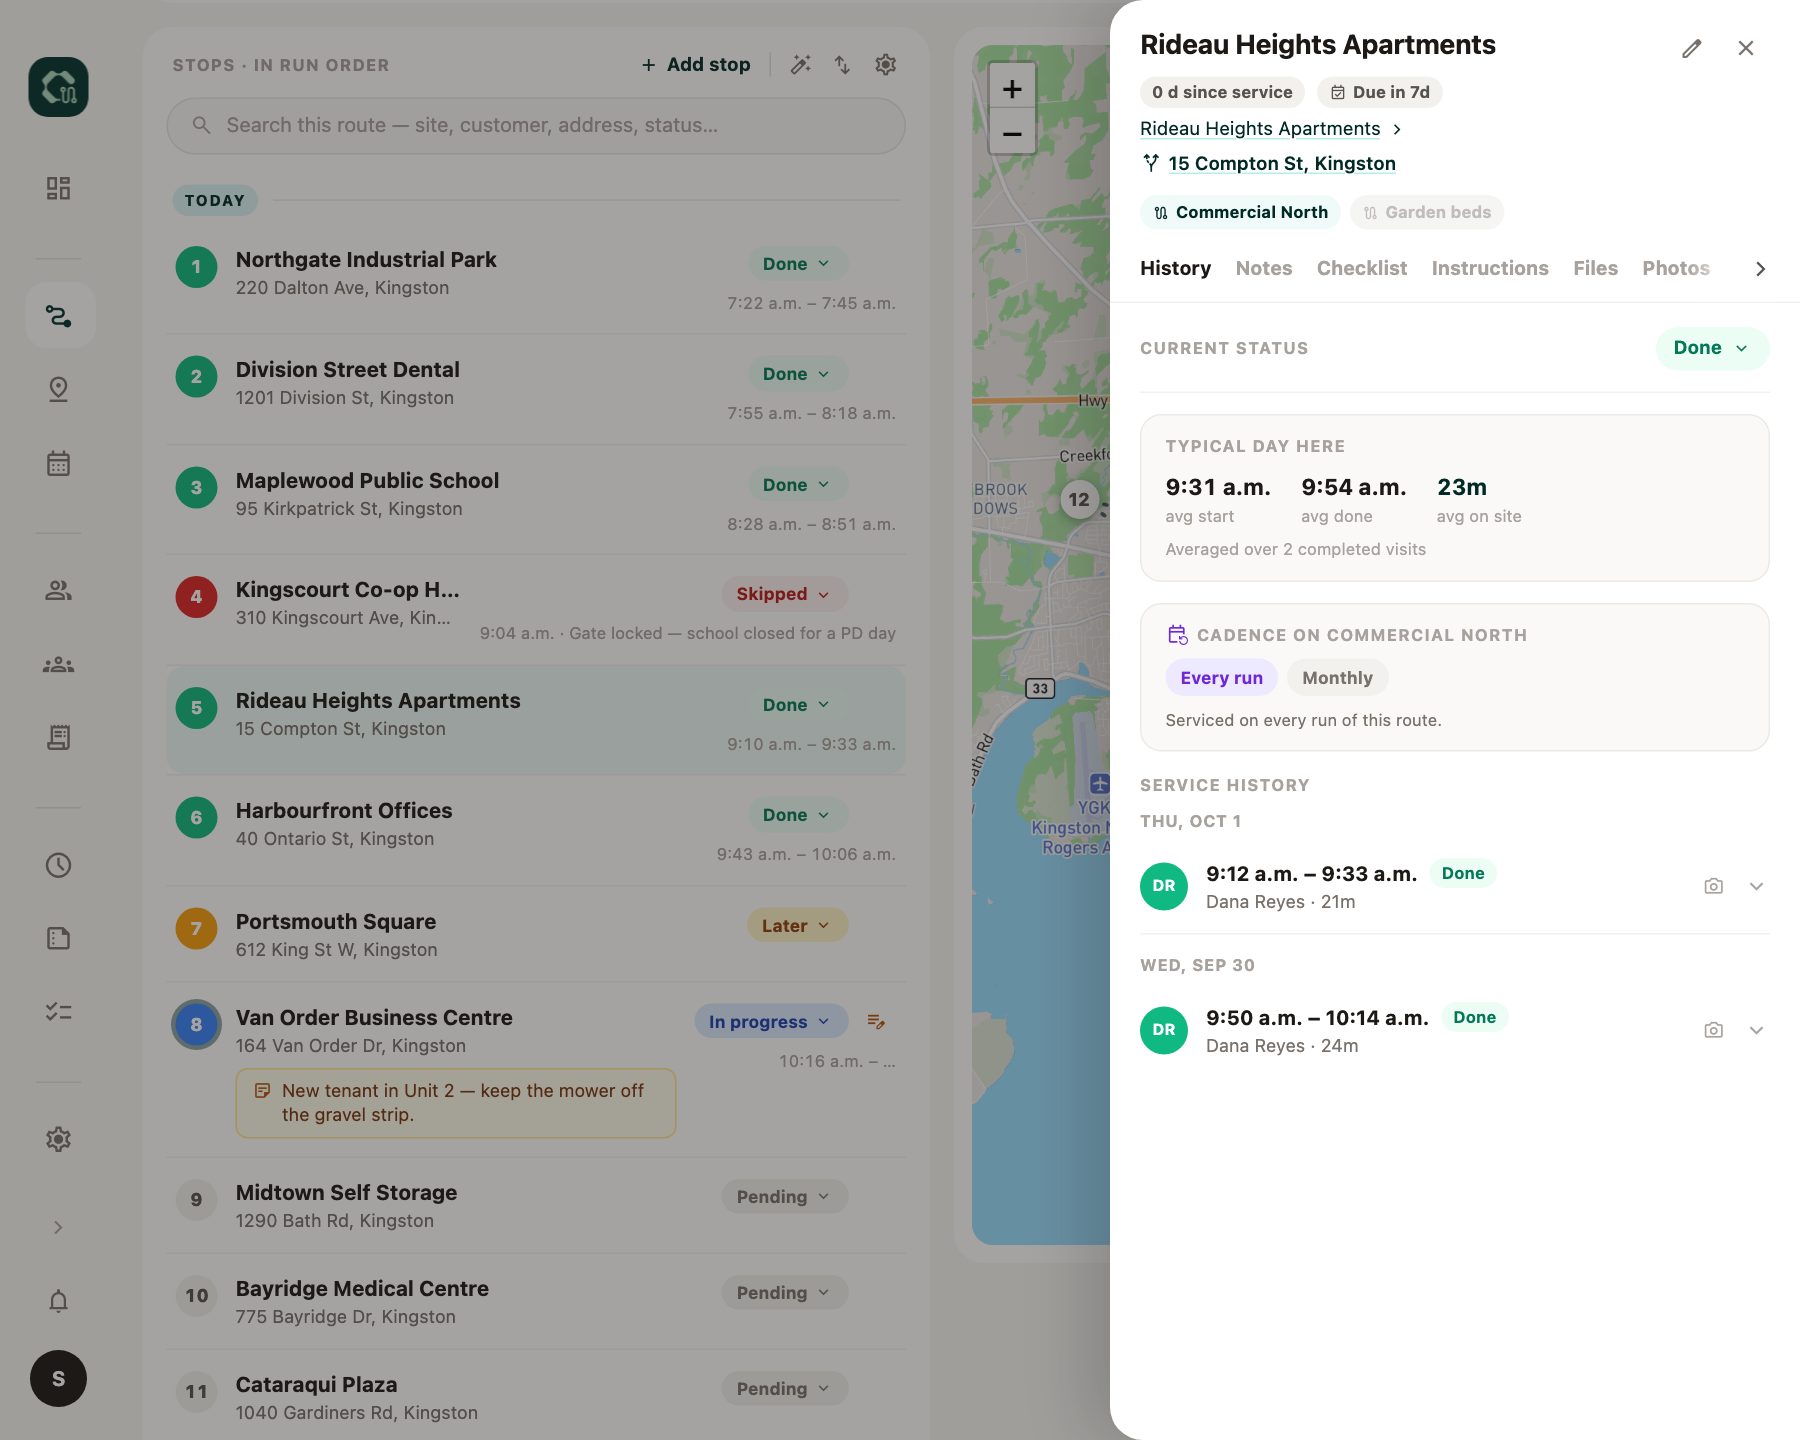Click the Add stop button
Screen dimensions: 1800x1440
(x=696, y=65)
